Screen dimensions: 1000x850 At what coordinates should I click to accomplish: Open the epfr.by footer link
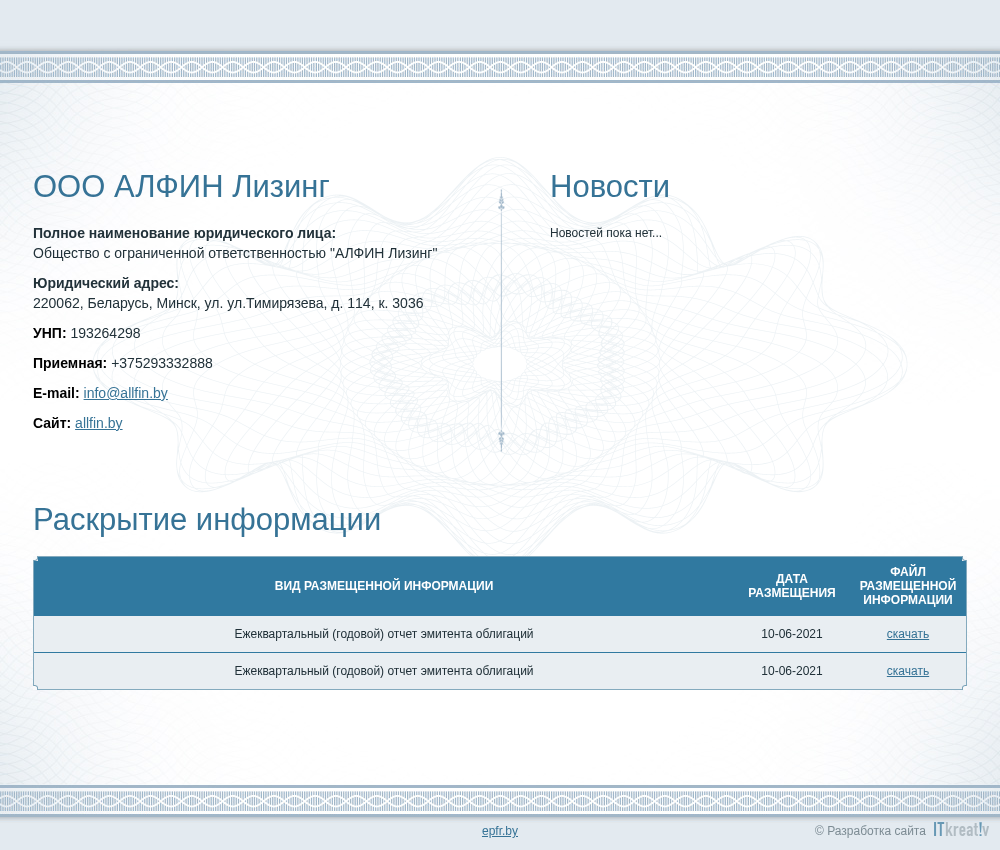500,831
